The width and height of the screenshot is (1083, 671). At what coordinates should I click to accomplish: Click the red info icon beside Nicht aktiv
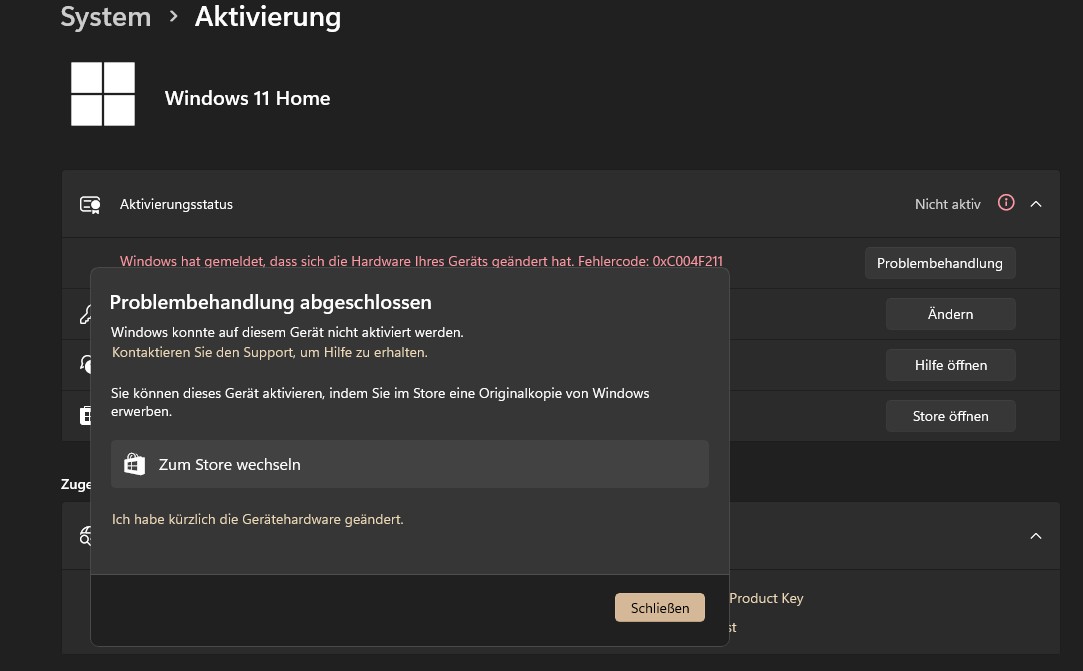(1006, 202)
